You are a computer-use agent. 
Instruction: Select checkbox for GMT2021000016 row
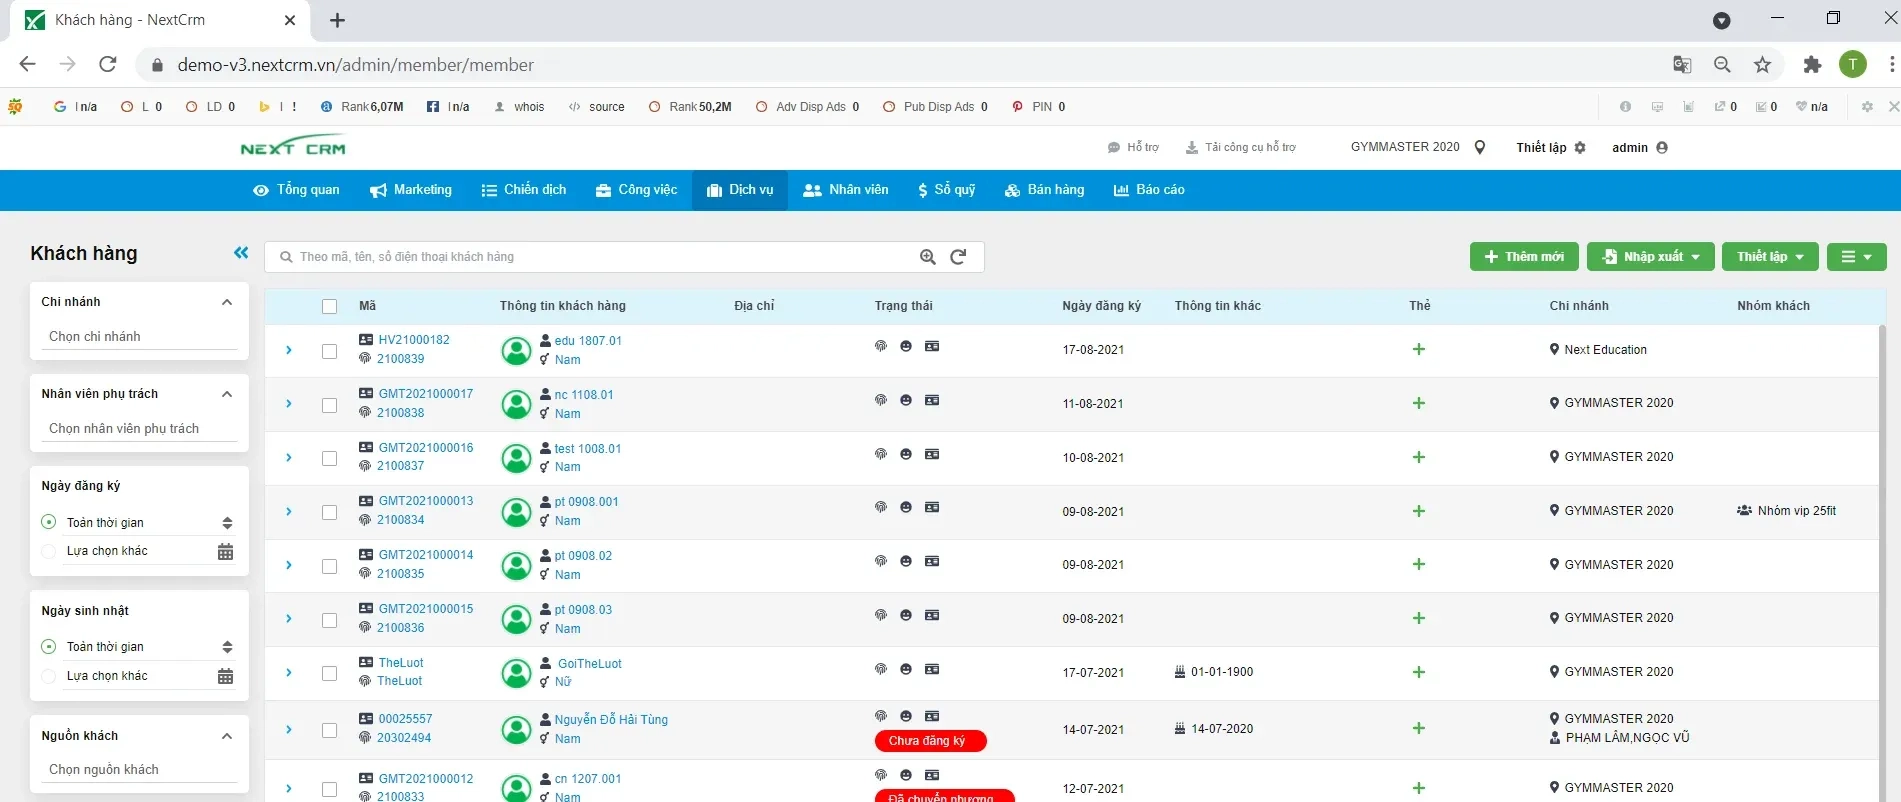[330, 458]
